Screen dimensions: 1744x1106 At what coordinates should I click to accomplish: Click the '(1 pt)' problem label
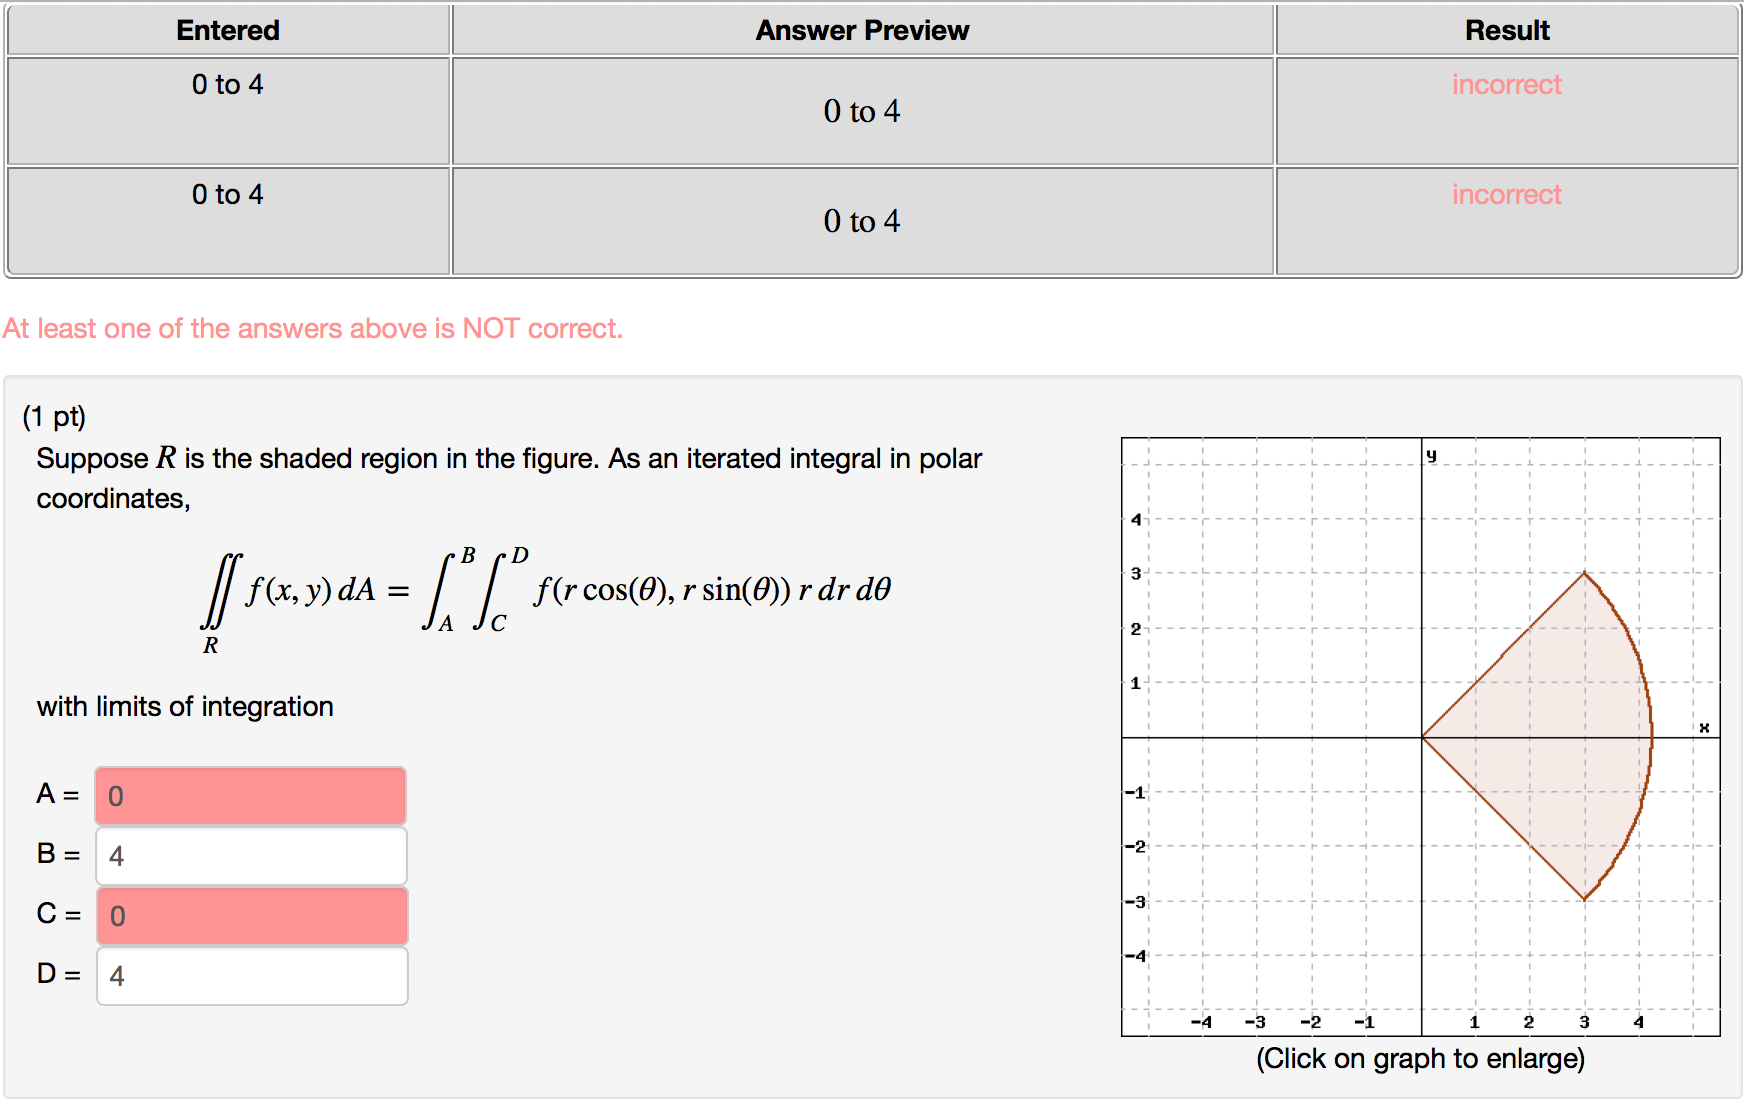click(x=55, y=416)
